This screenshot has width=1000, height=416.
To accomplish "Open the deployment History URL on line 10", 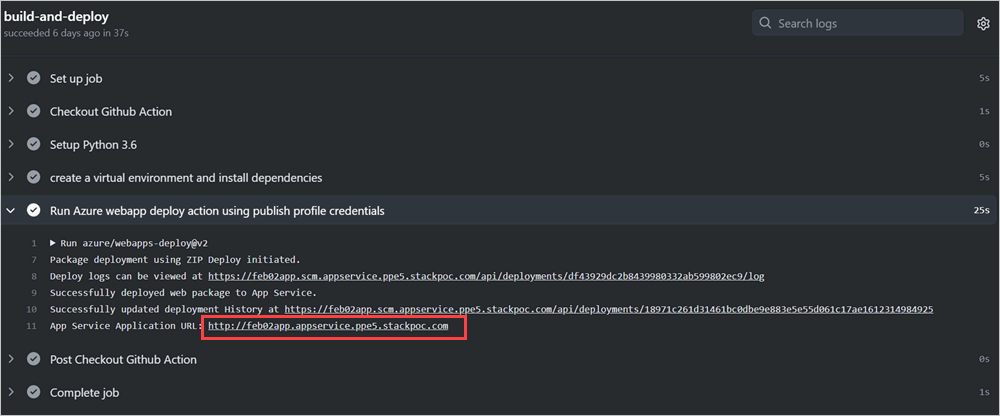I will tap(609, 309).
